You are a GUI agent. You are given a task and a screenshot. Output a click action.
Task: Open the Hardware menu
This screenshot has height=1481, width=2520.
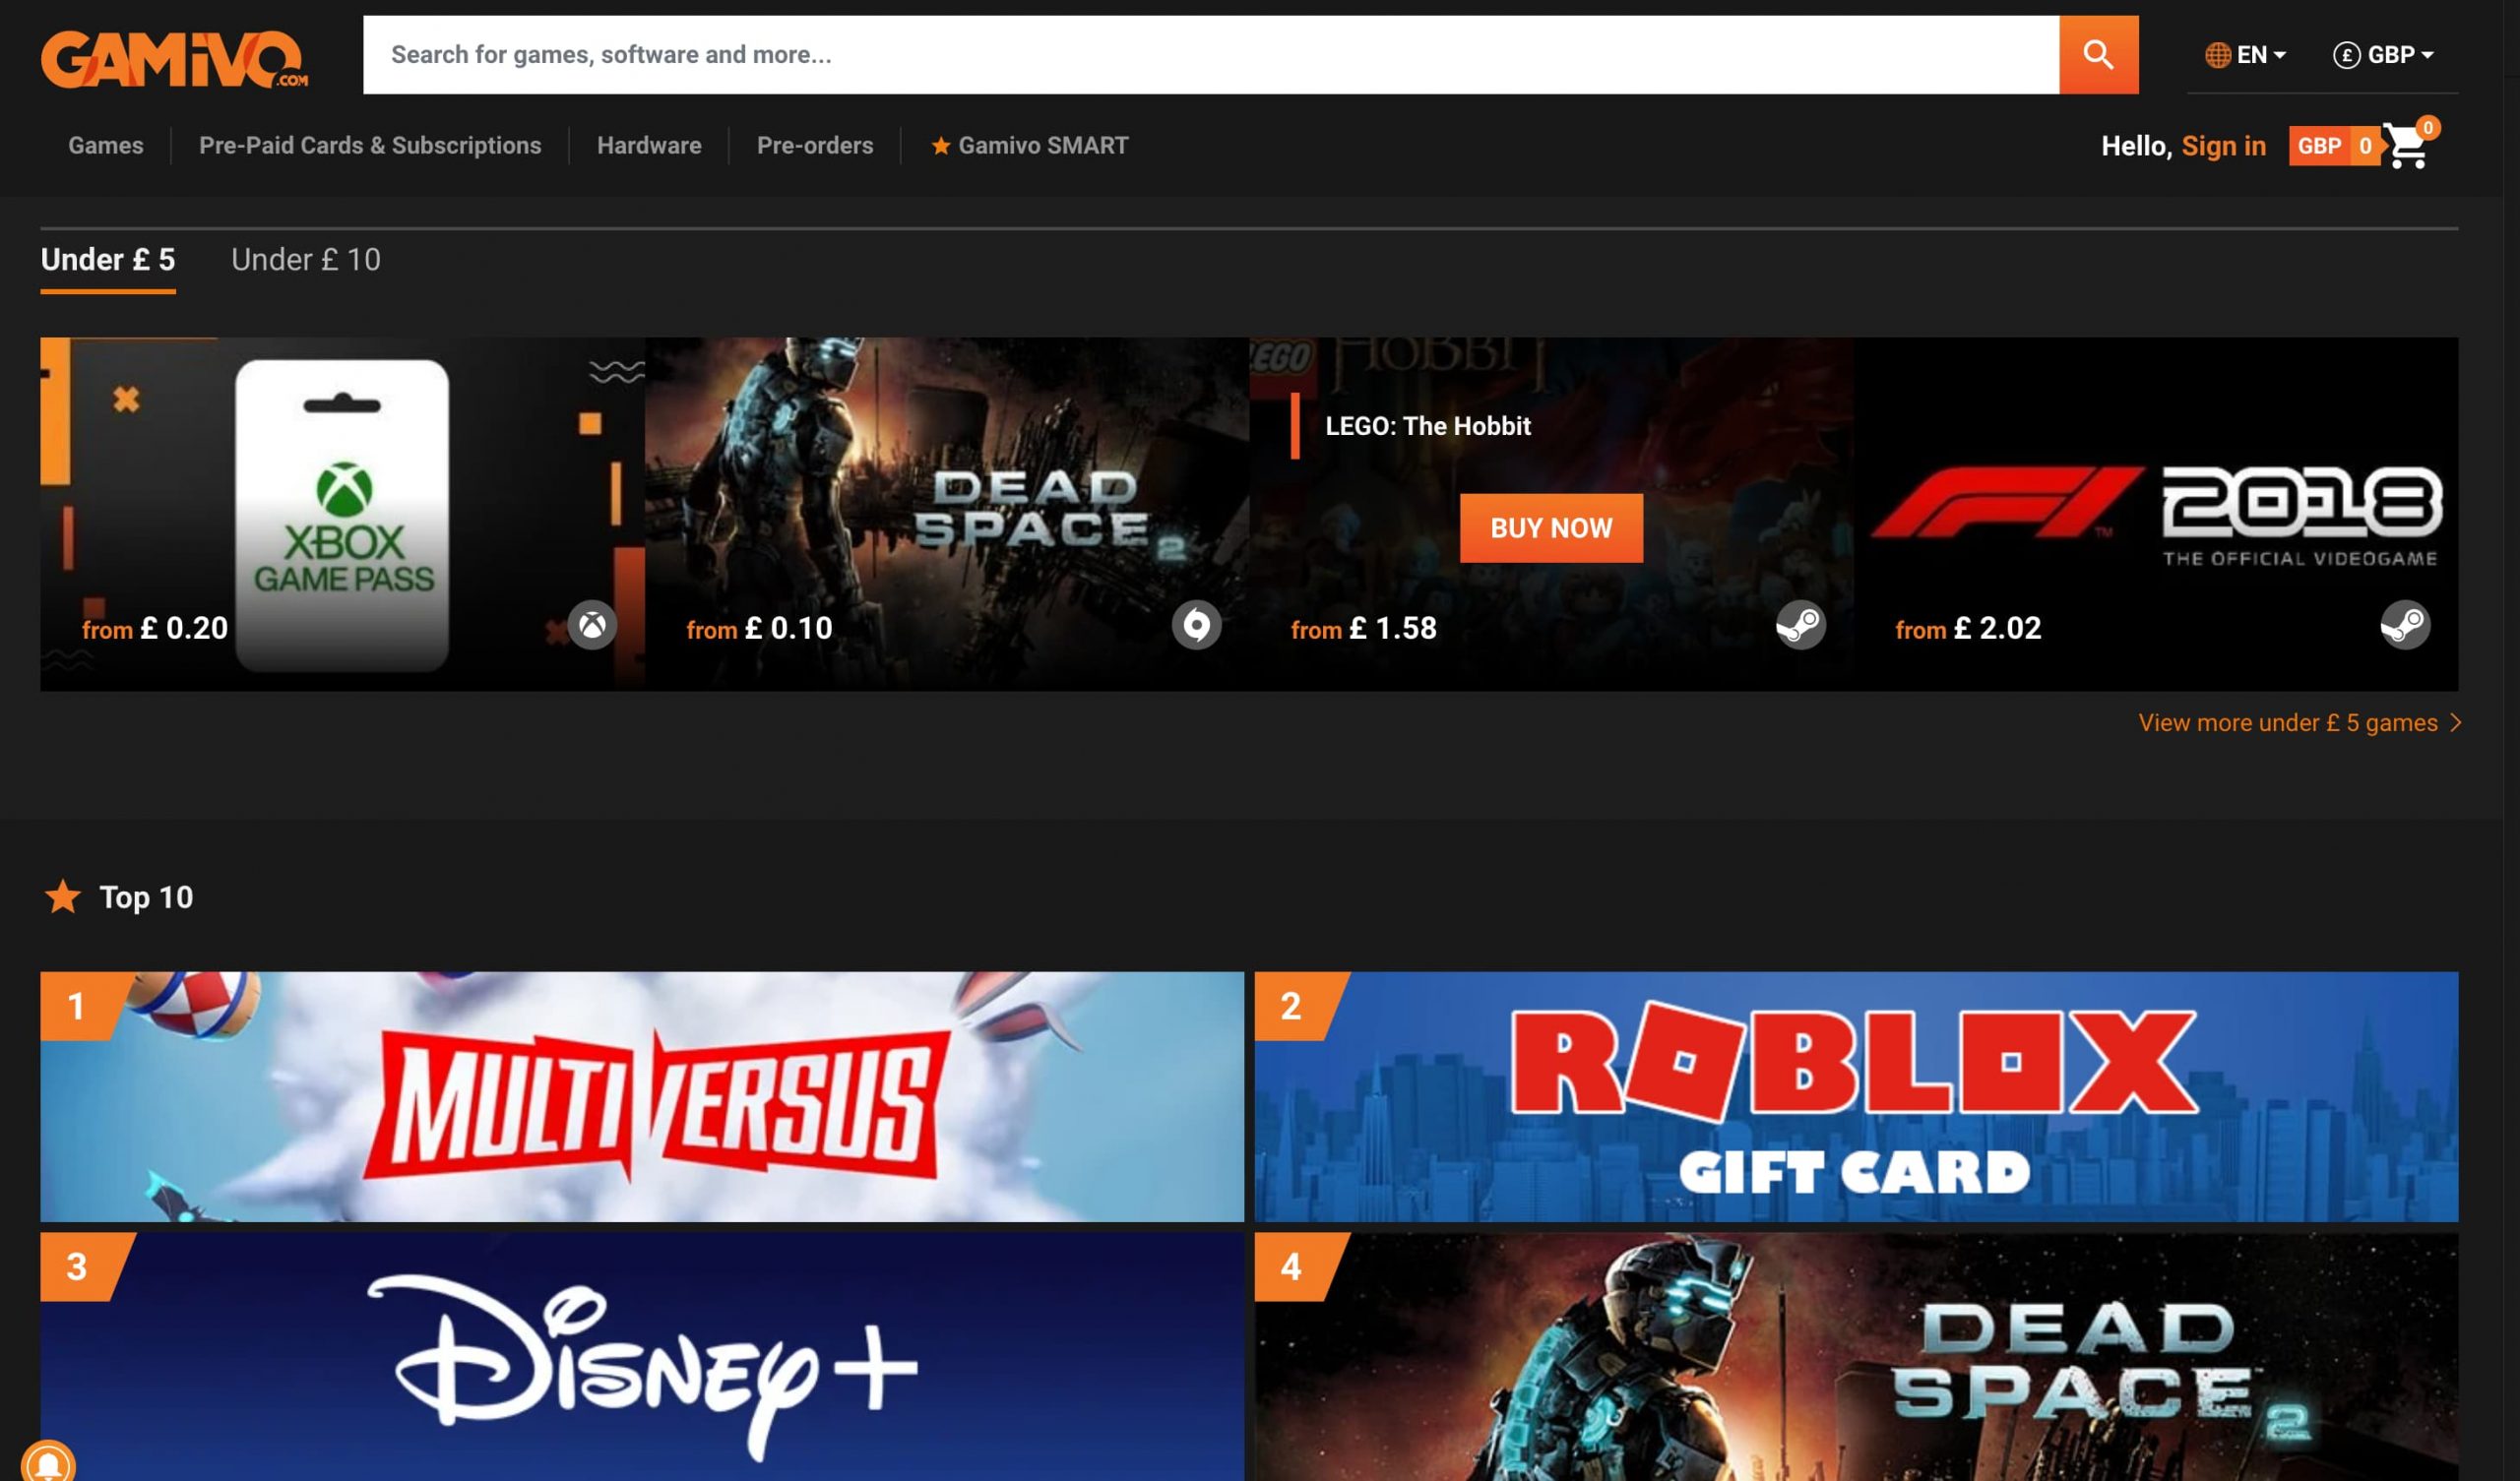coord(649,146)
